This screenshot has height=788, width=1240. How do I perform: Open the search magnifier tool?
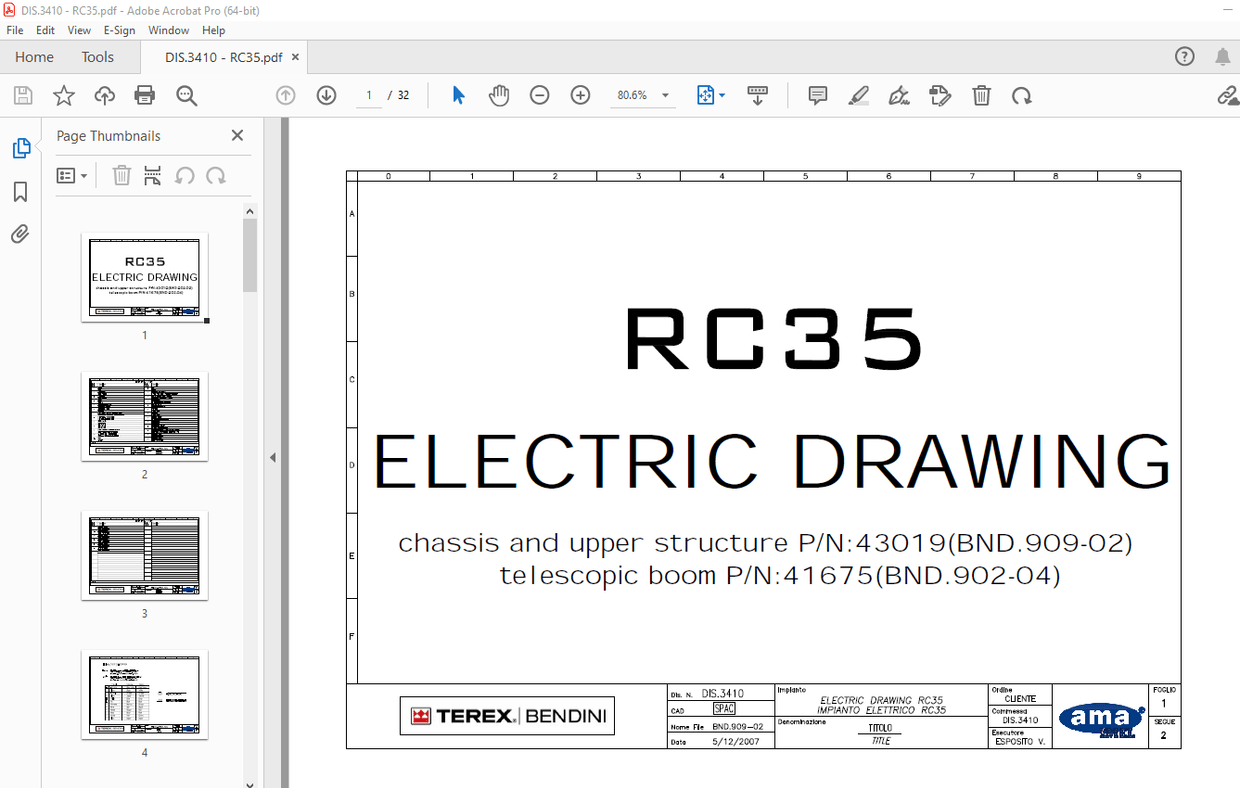click(x=186, y=95)
